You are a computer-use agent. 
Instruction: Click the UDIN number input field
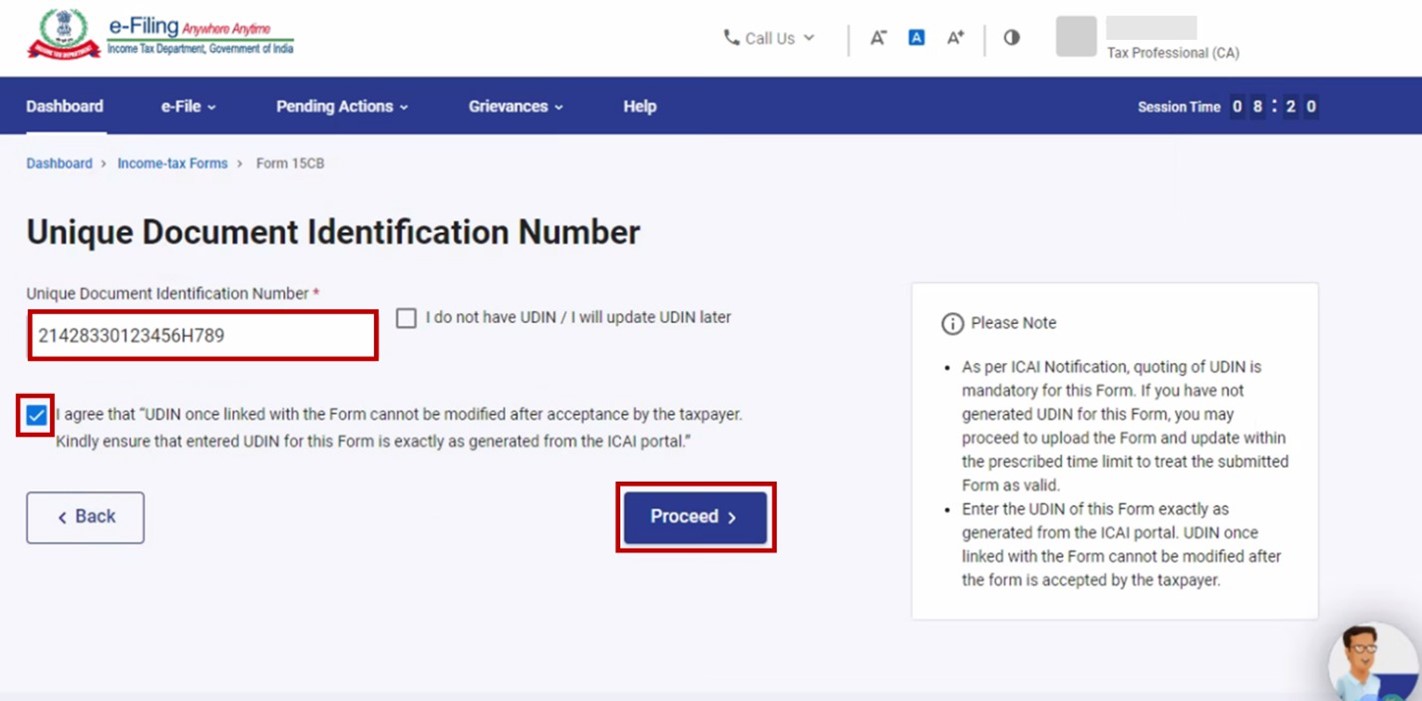click(202, 336)
